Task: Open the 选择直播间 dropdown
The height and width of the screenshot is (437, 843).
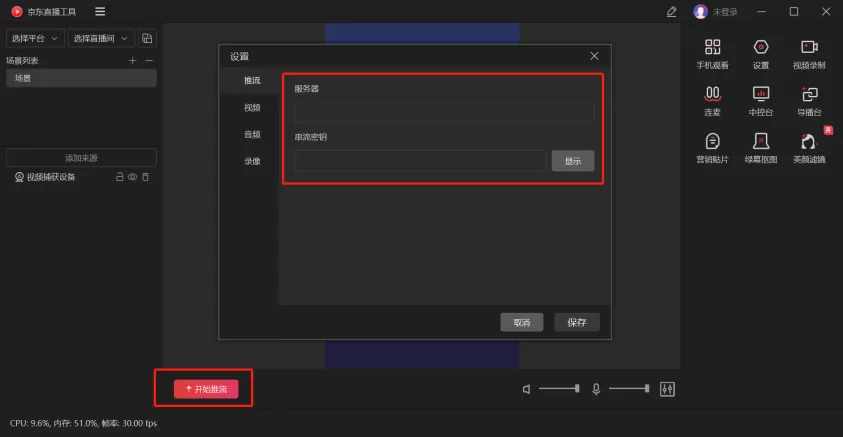Action: click(101, 38)
